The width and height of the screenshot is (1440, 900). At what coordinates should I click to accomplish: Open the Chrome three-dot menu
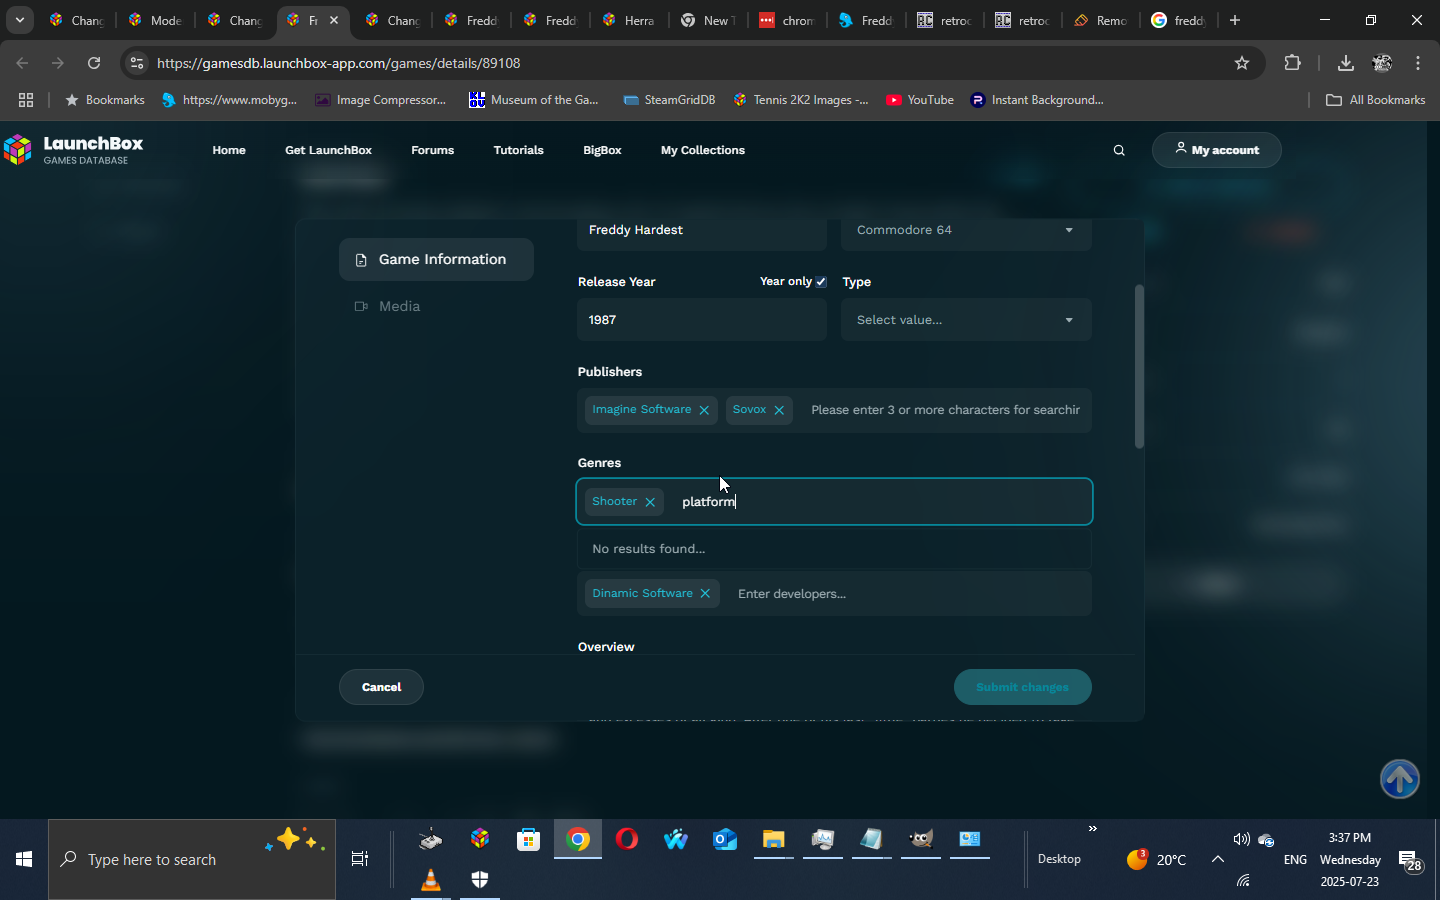(1418, 63)
